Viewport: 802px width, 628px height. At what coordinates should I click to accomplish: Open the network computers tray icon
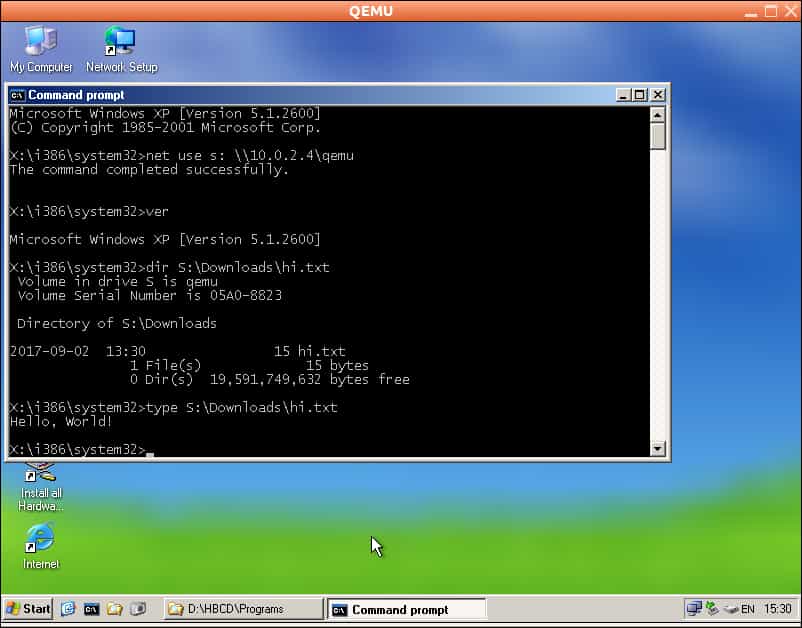point(694,609)
